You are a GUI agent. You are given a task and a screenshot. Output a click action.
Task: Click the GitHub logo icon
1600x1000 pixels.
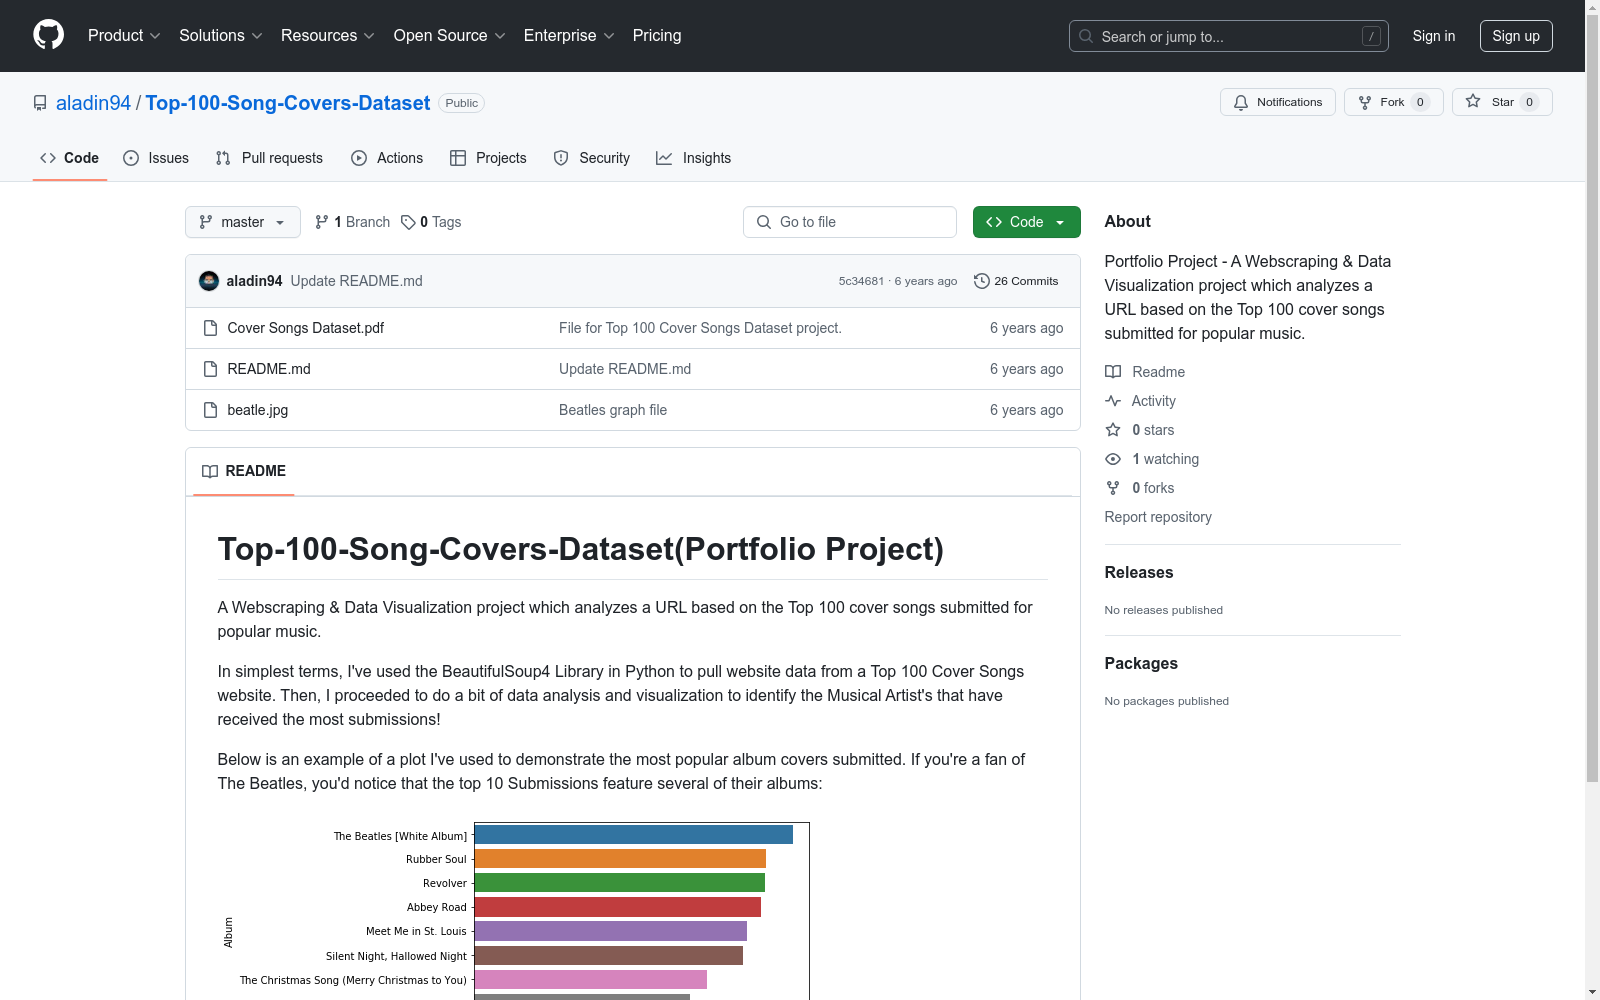48,35
